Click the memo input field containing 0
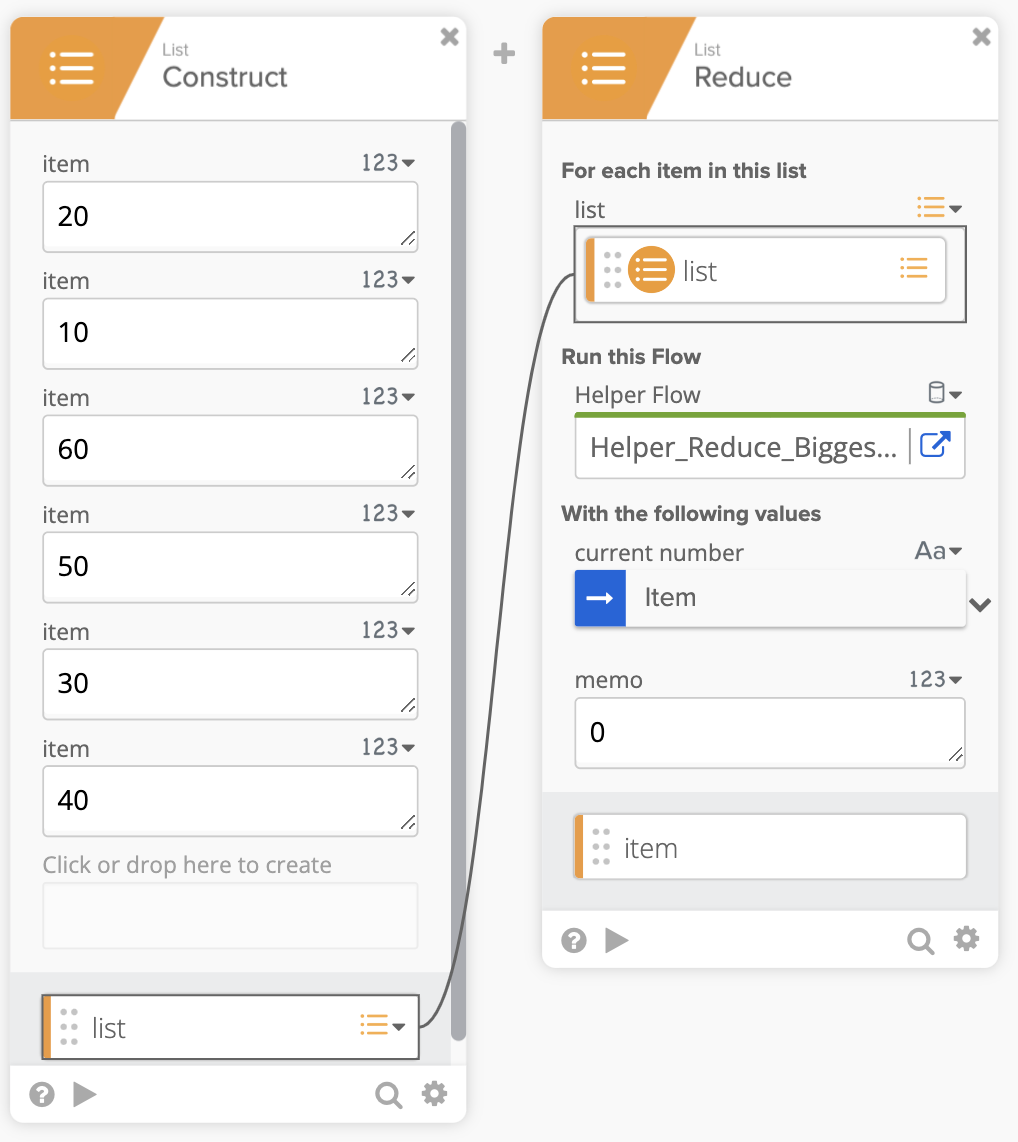The image size is (1018, 1142). click(768, 733)
